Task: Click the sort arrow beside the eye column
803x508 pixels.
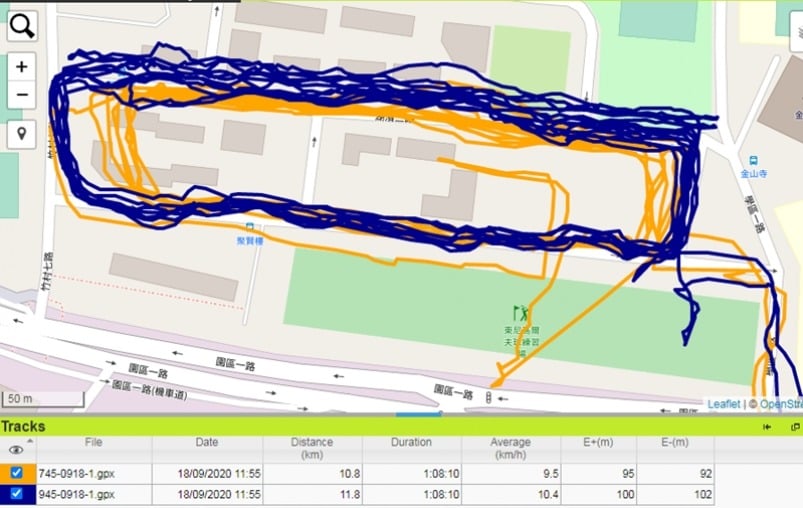Action: point(30,441)
